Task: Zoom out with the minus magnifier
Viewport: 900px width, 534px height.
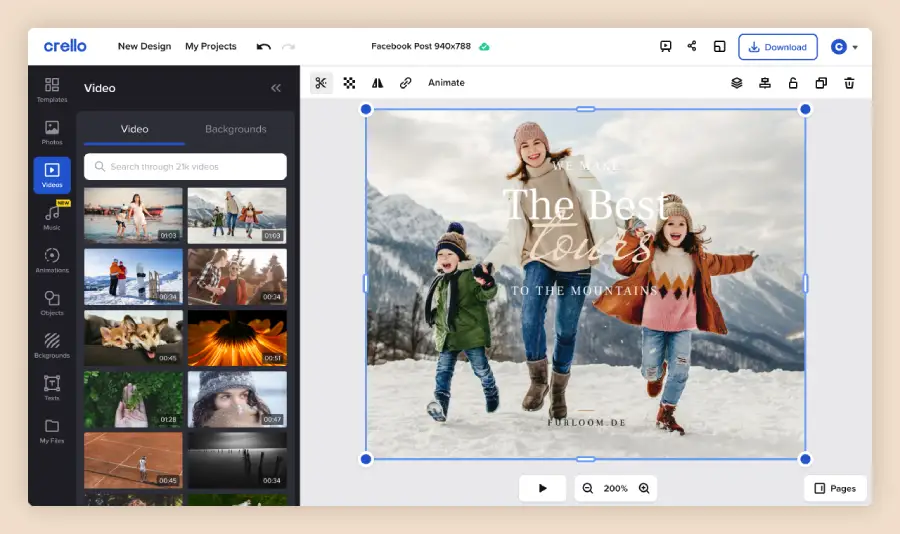Action: click(x=587, y=488)
